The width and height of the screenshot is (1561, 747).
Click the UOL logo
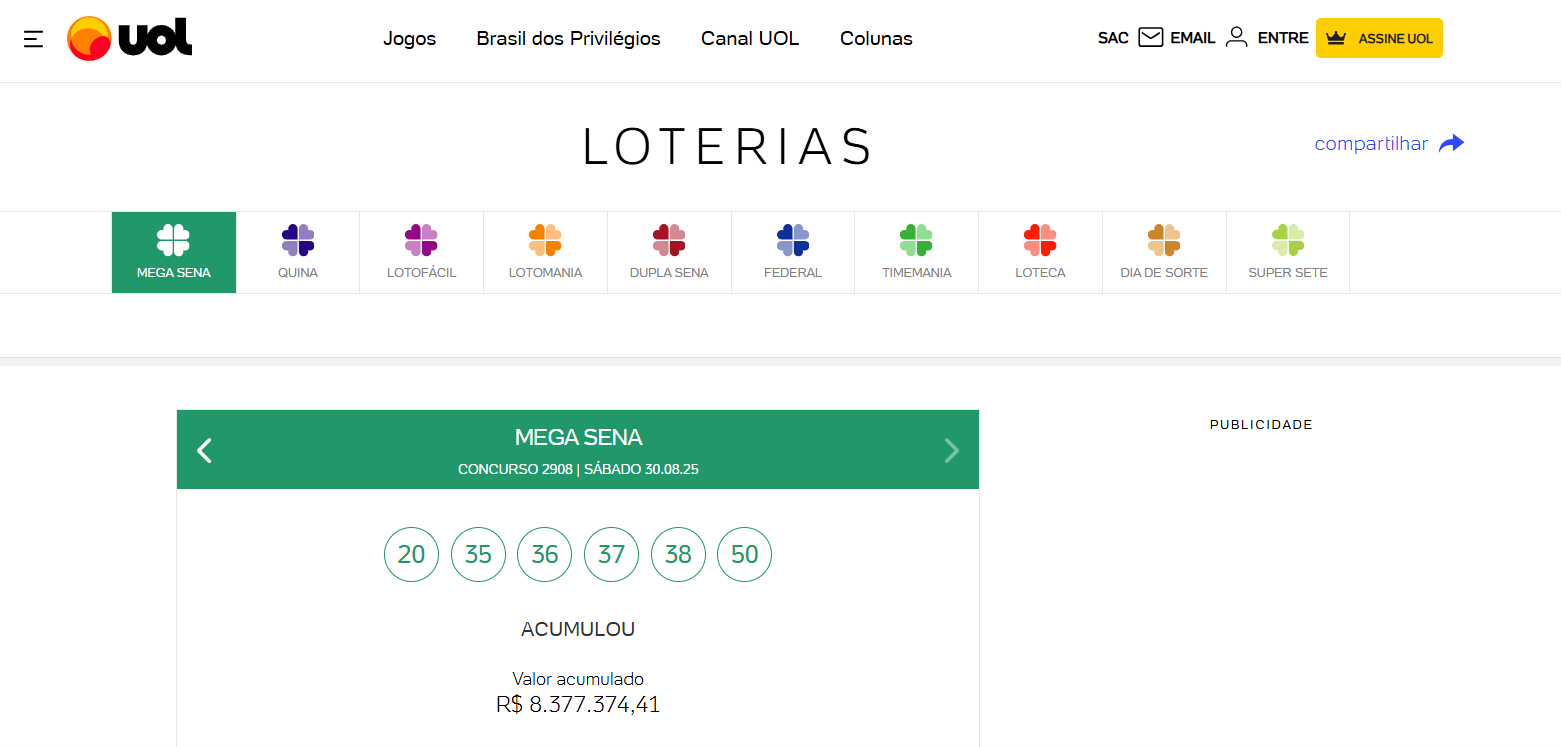click(130, 39)
